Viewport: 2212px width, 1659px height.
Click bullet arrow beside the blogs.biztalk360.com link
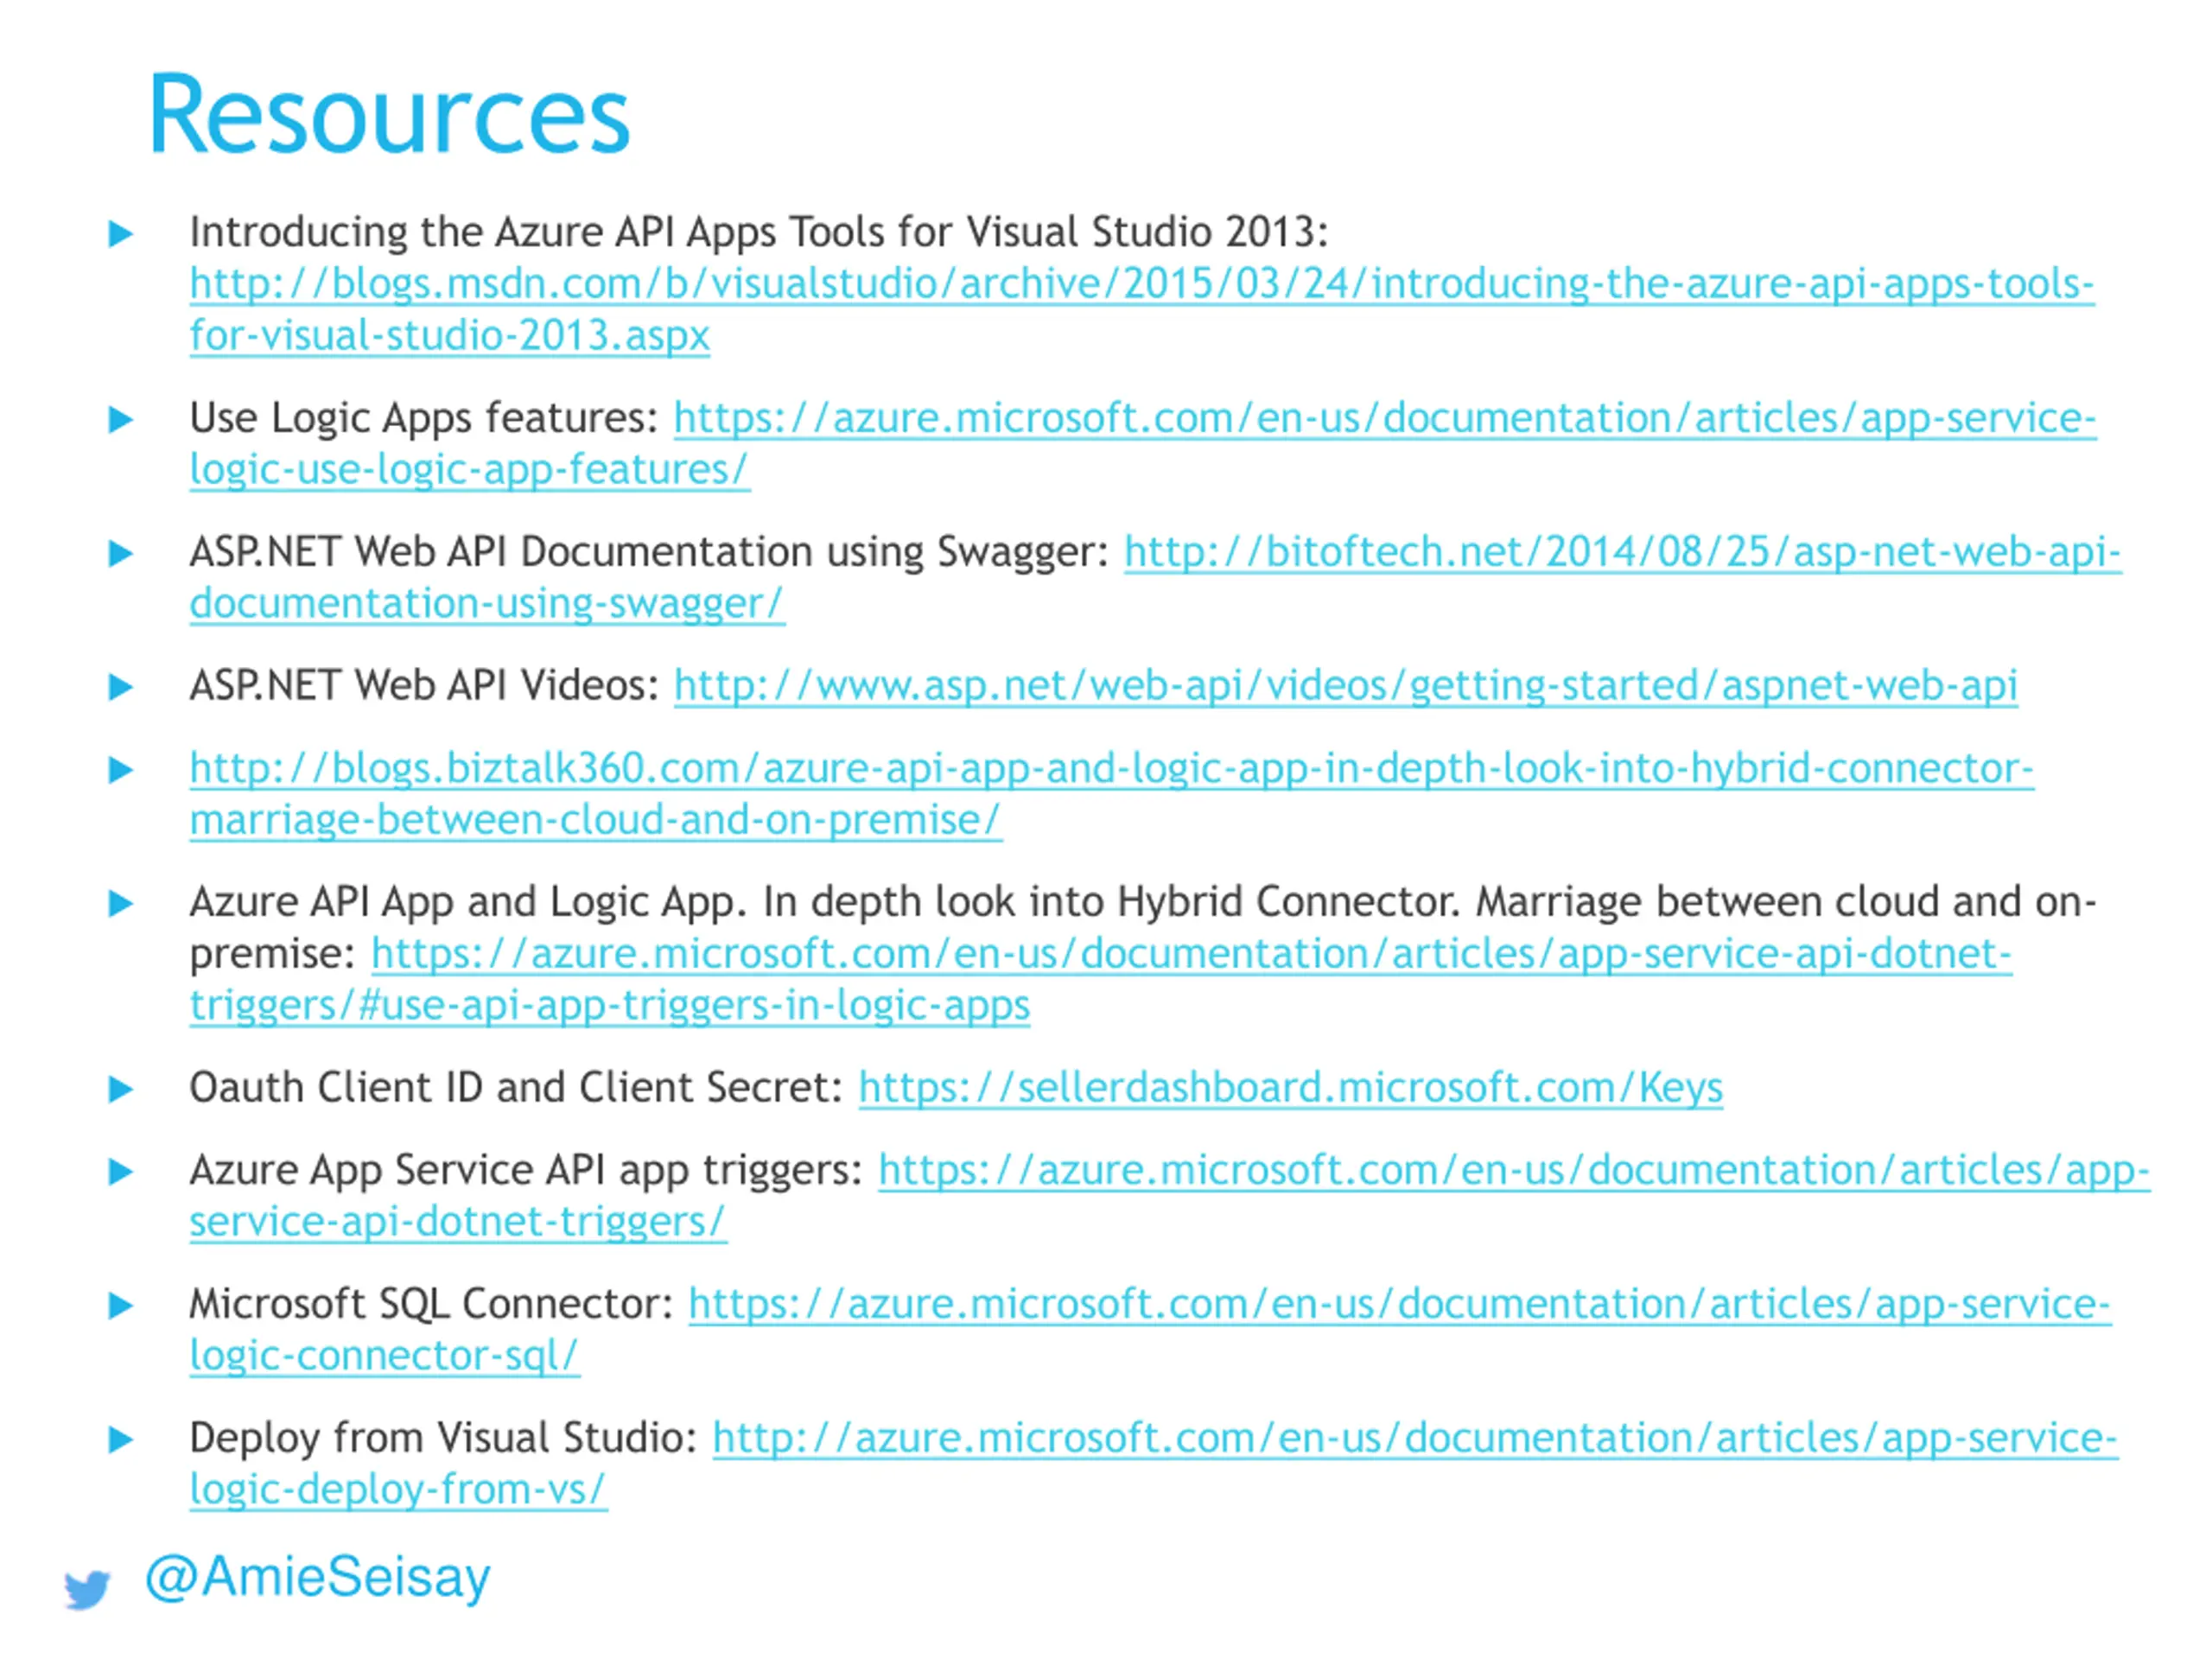pos(120,770)
